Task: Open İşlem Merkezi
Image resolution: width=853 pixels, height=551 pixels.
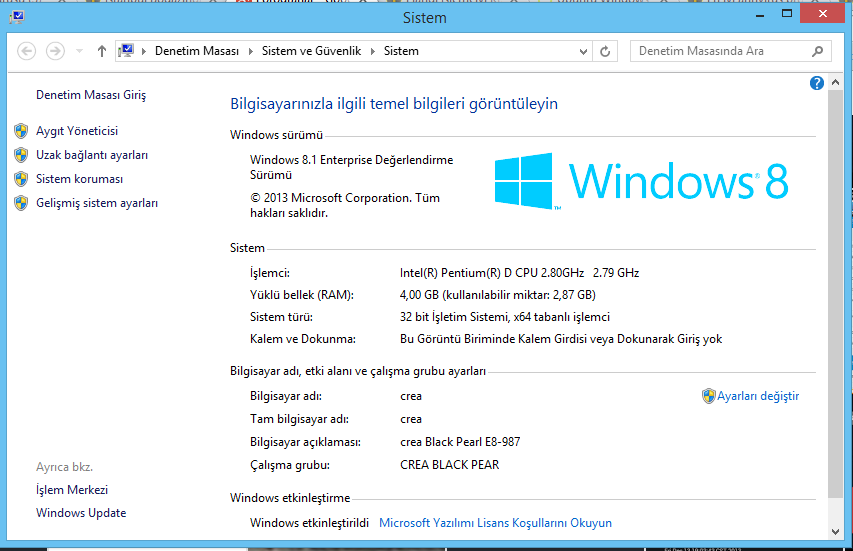Action: pos(72,490)
